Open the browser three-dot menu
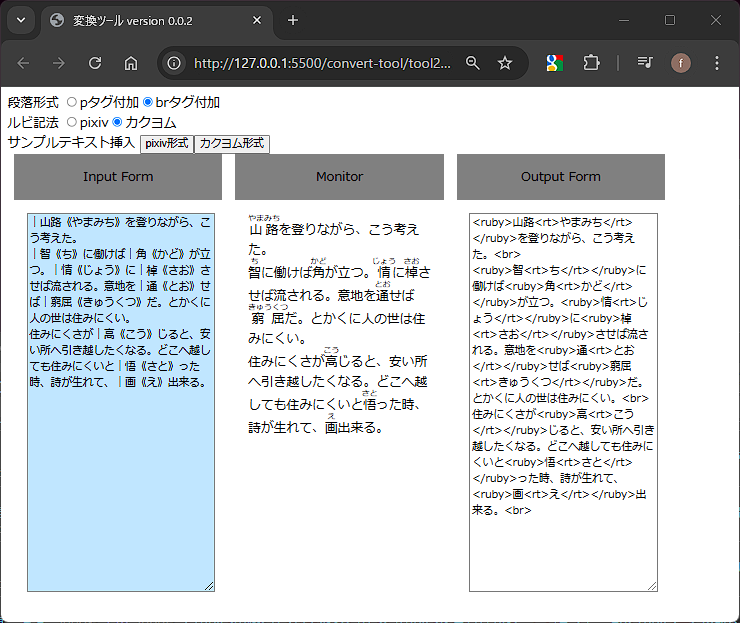740x623 pixels. pyautogui.click(x=716, y=63)
